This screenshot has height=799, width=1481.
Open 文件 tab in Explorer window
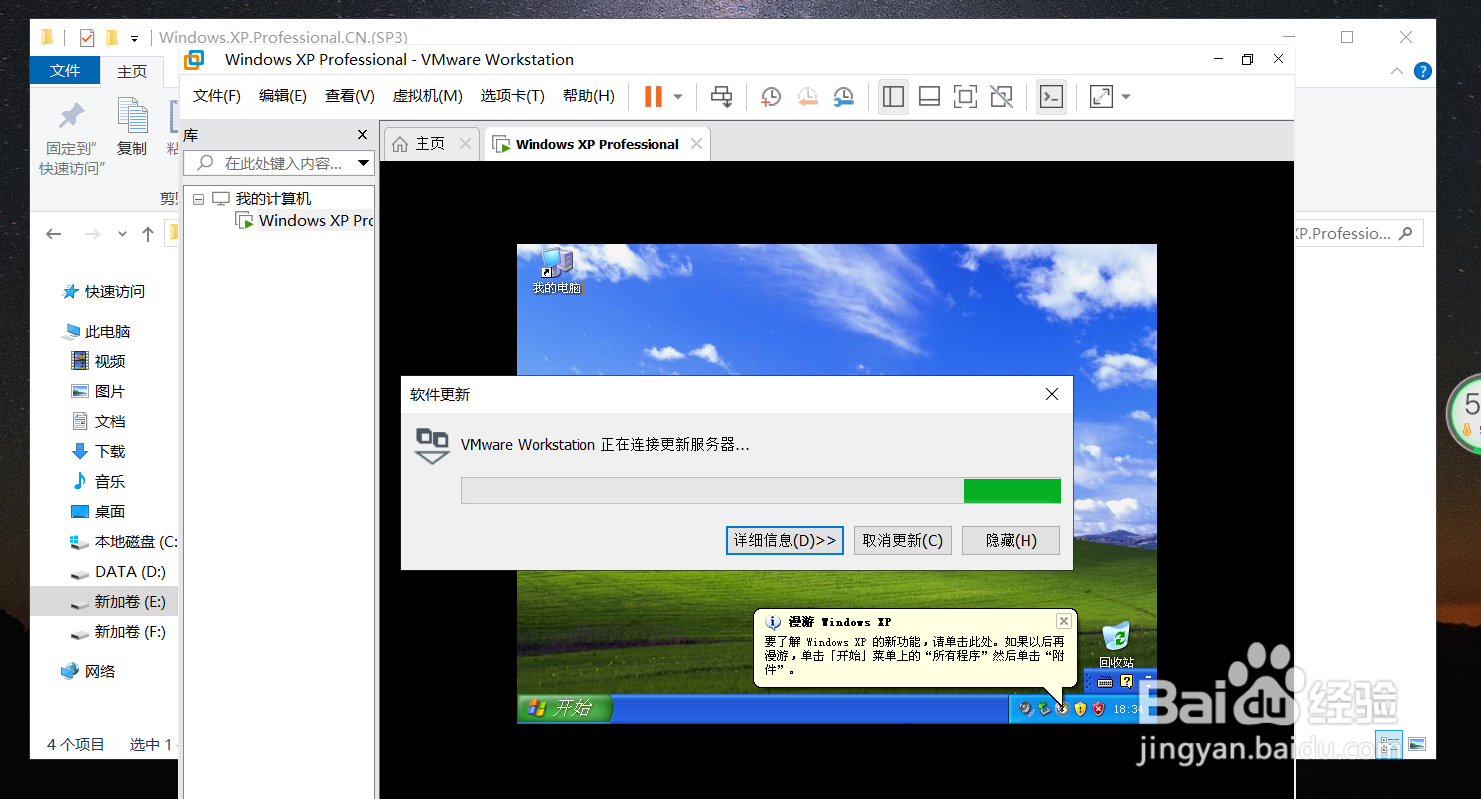(x=65, y=71)
